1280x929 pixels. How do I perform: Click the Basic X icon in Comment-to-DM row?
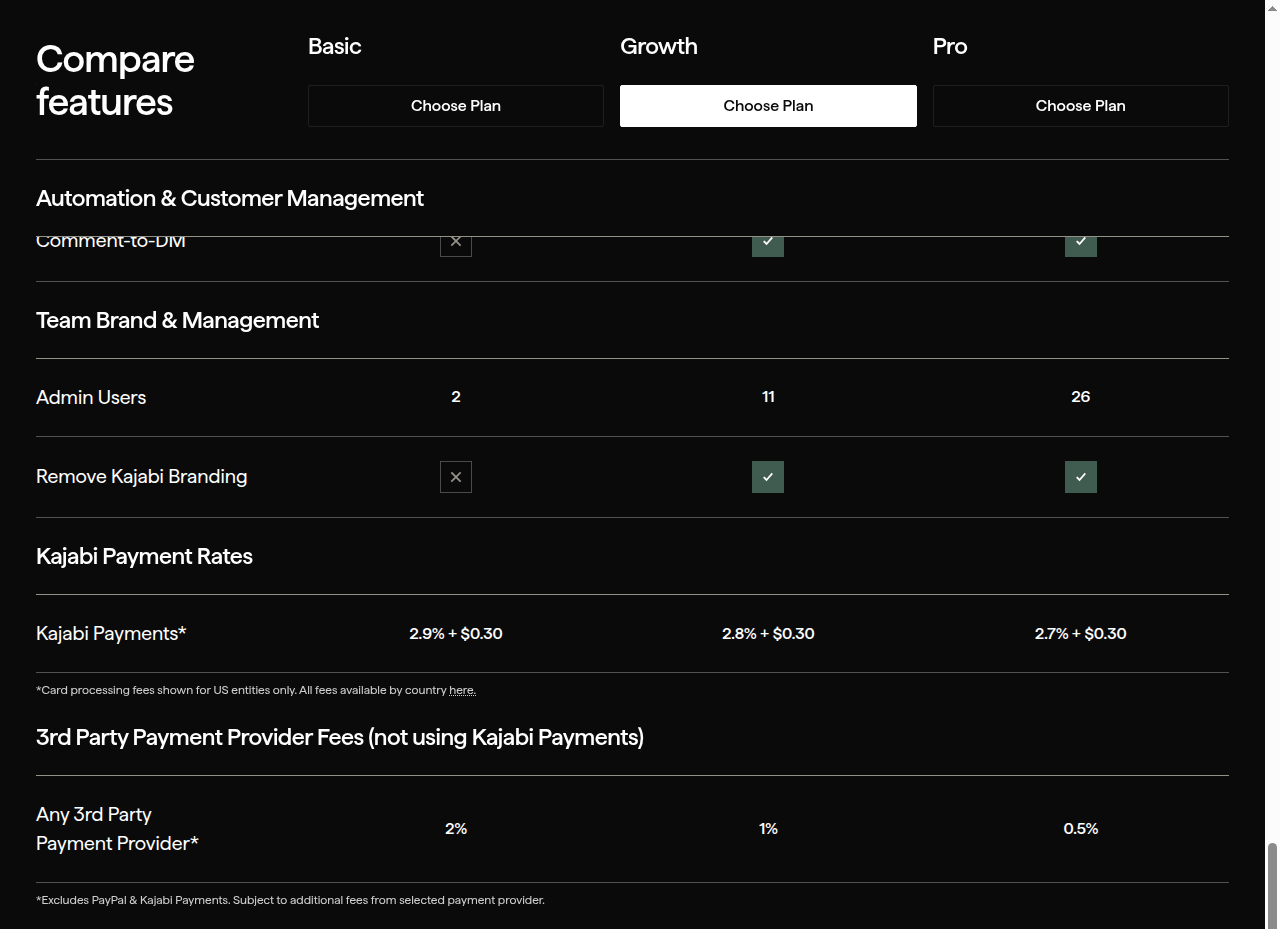(x=456, y=246)
